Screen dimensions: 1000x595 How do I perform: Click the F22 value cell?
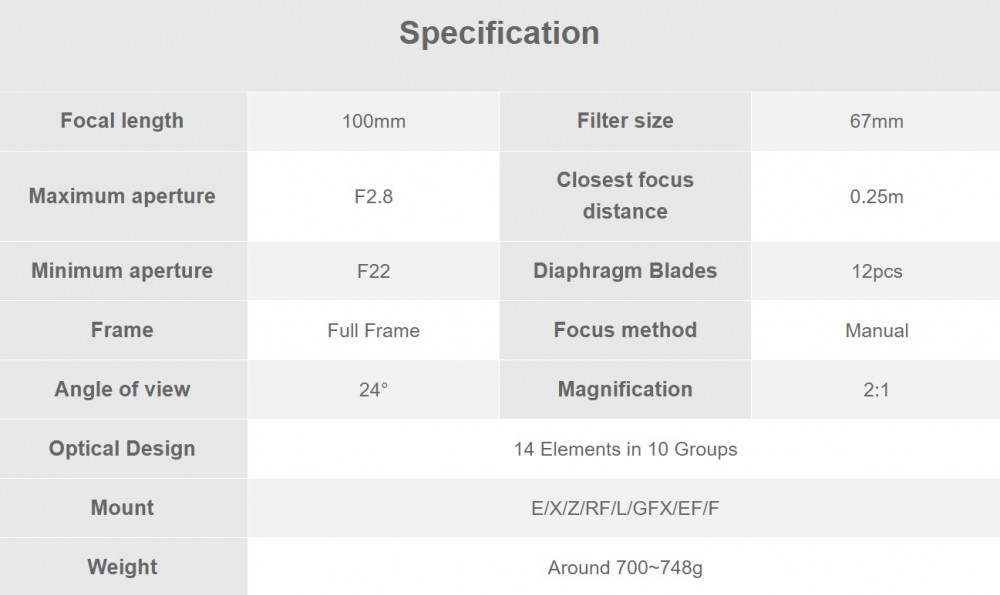point(374,271)
